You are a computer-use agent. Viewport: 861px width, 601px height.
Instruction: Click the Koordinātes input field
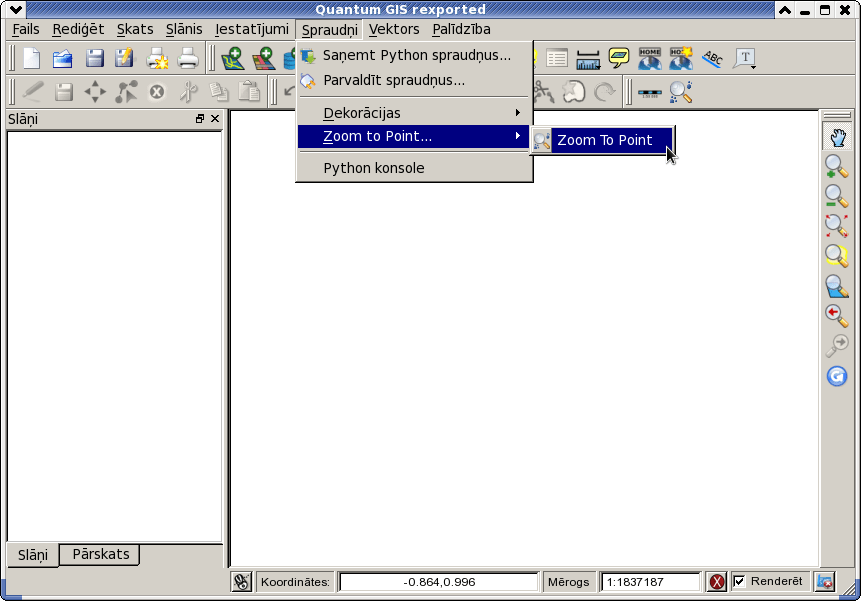point(439,582)
